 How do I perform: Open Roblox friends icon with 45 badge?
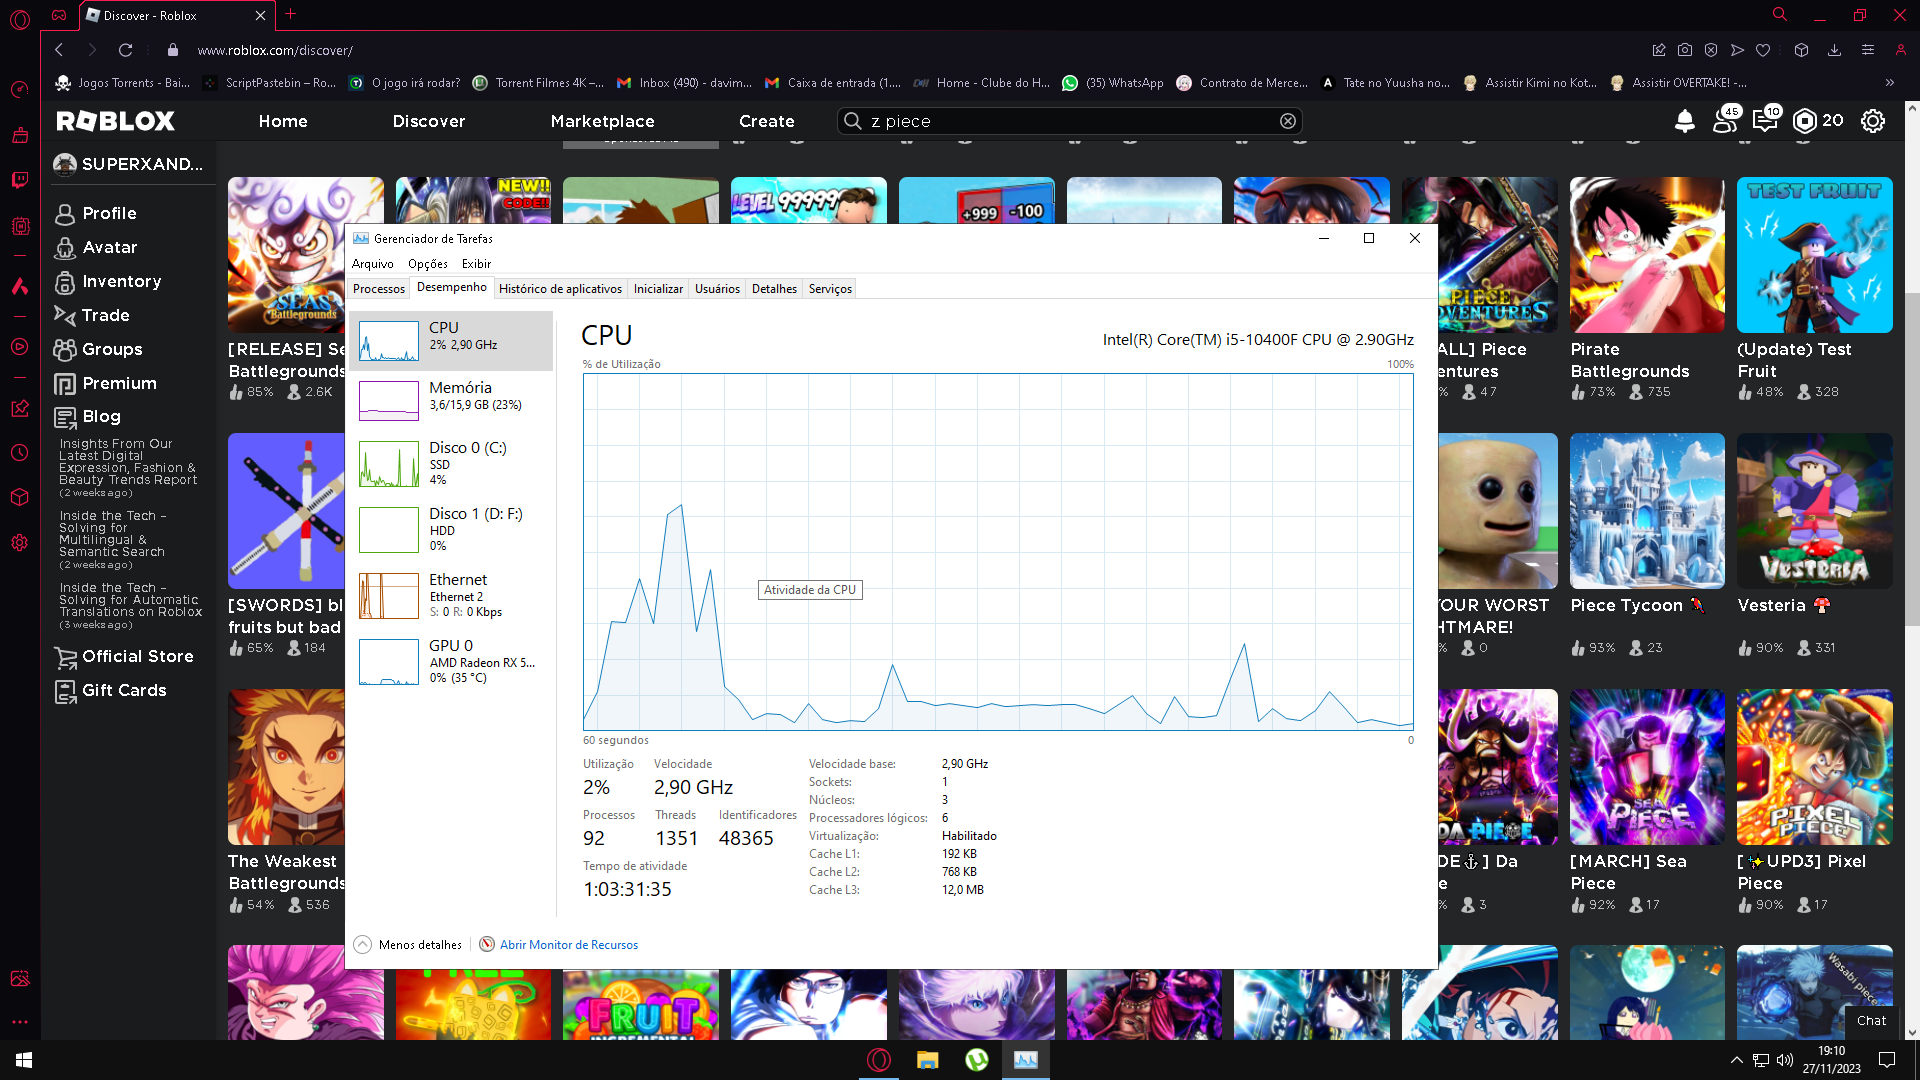pyautogui.click(x=1725, y=120)
